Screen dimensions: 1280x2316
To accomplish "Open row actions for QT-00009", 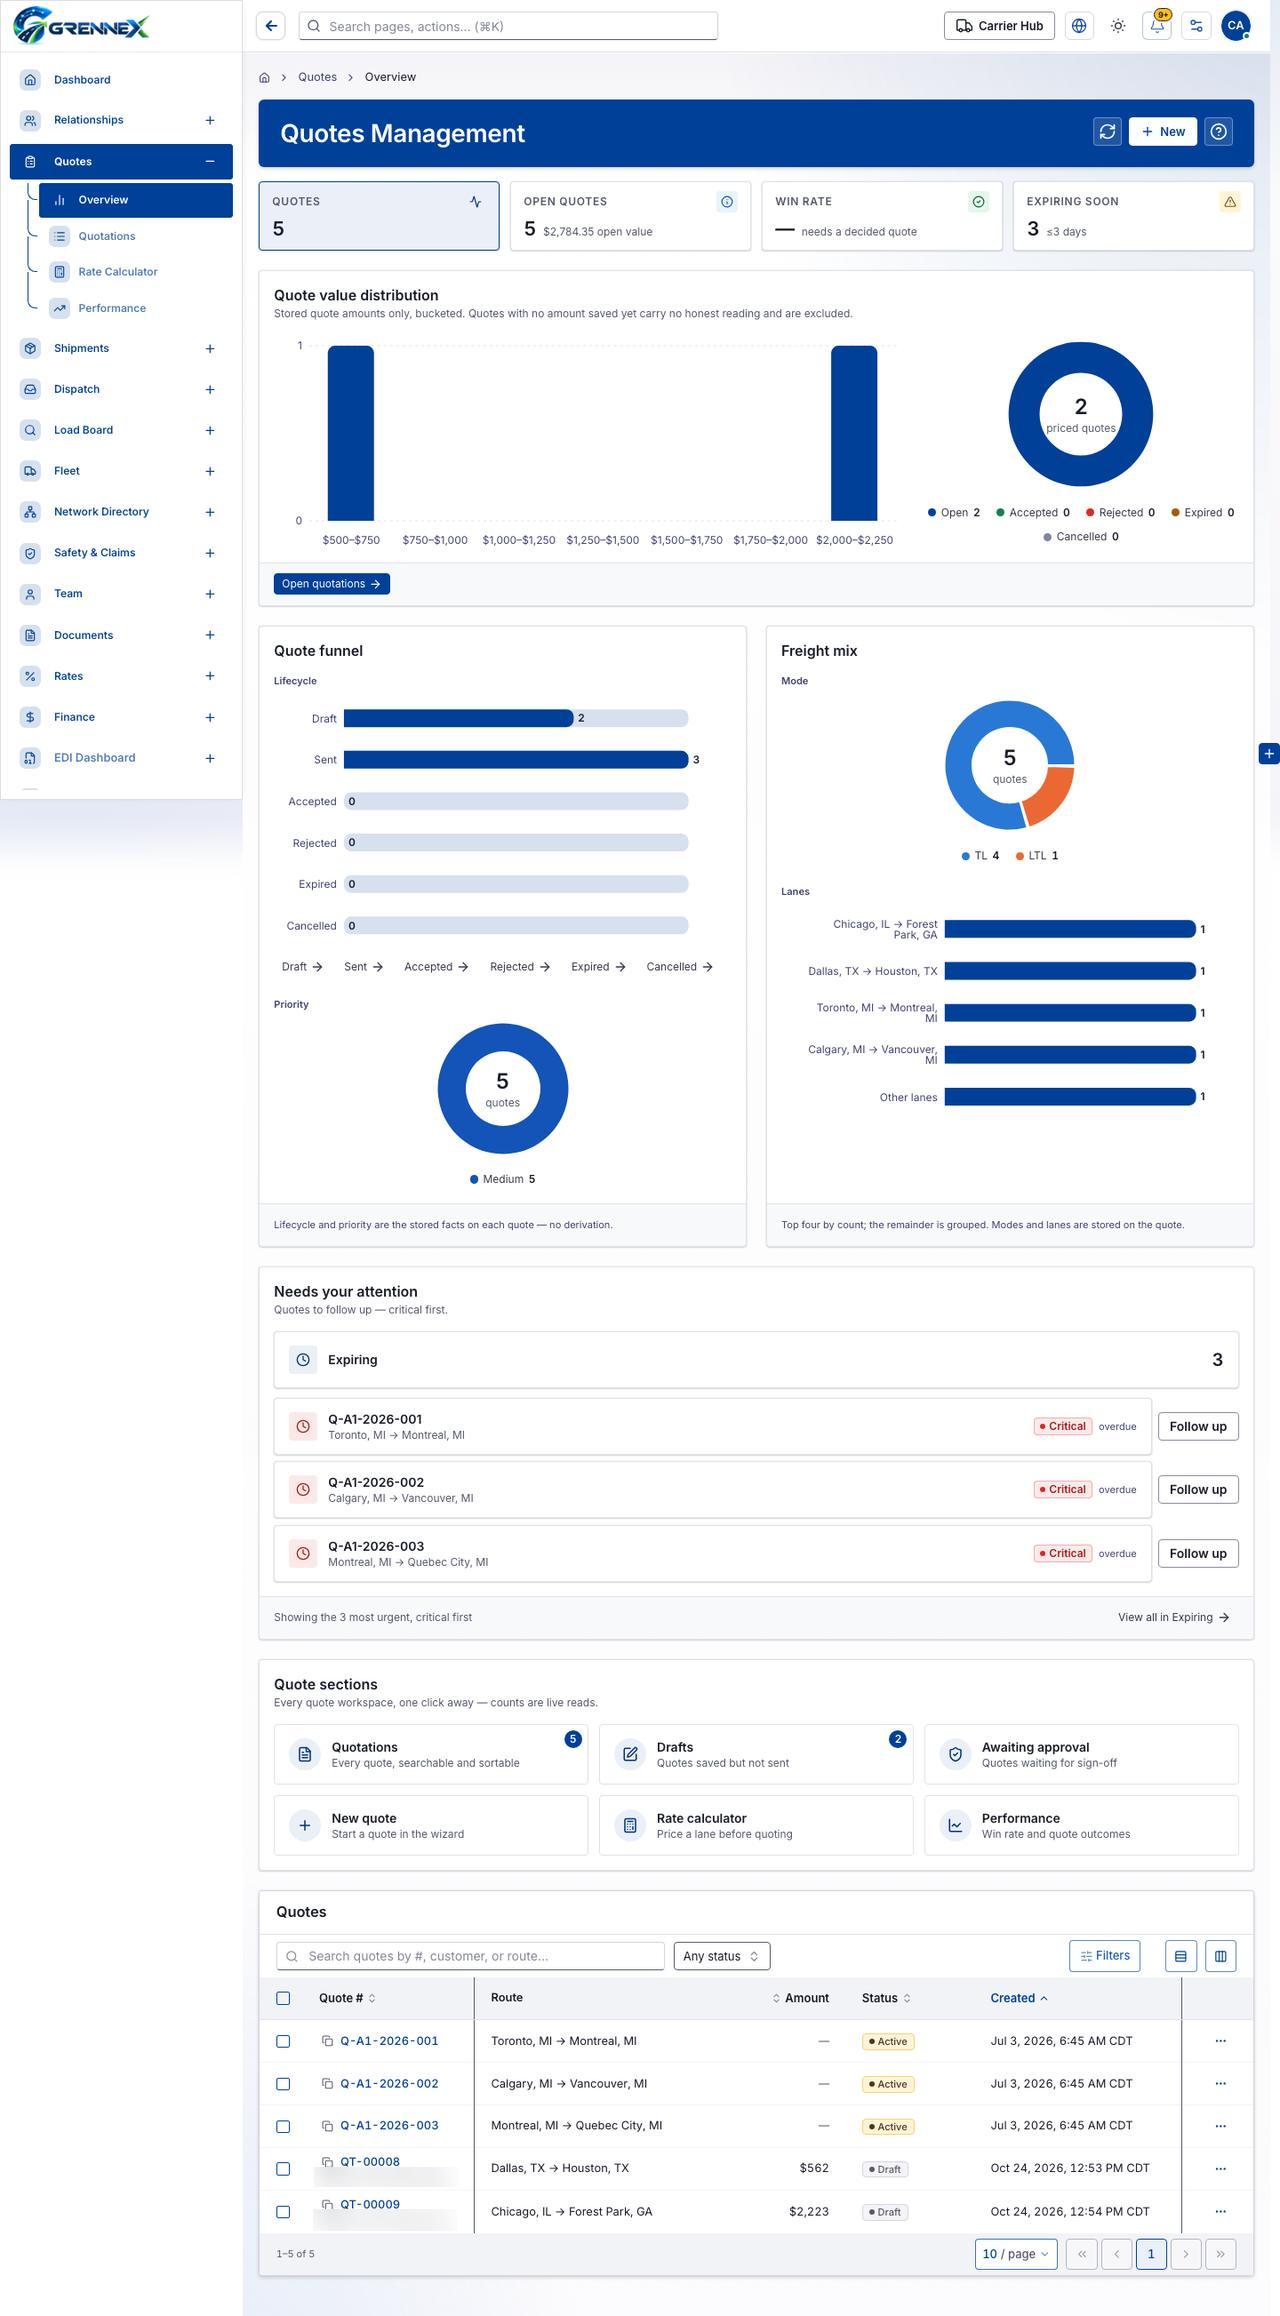I will [1220, 2211].
